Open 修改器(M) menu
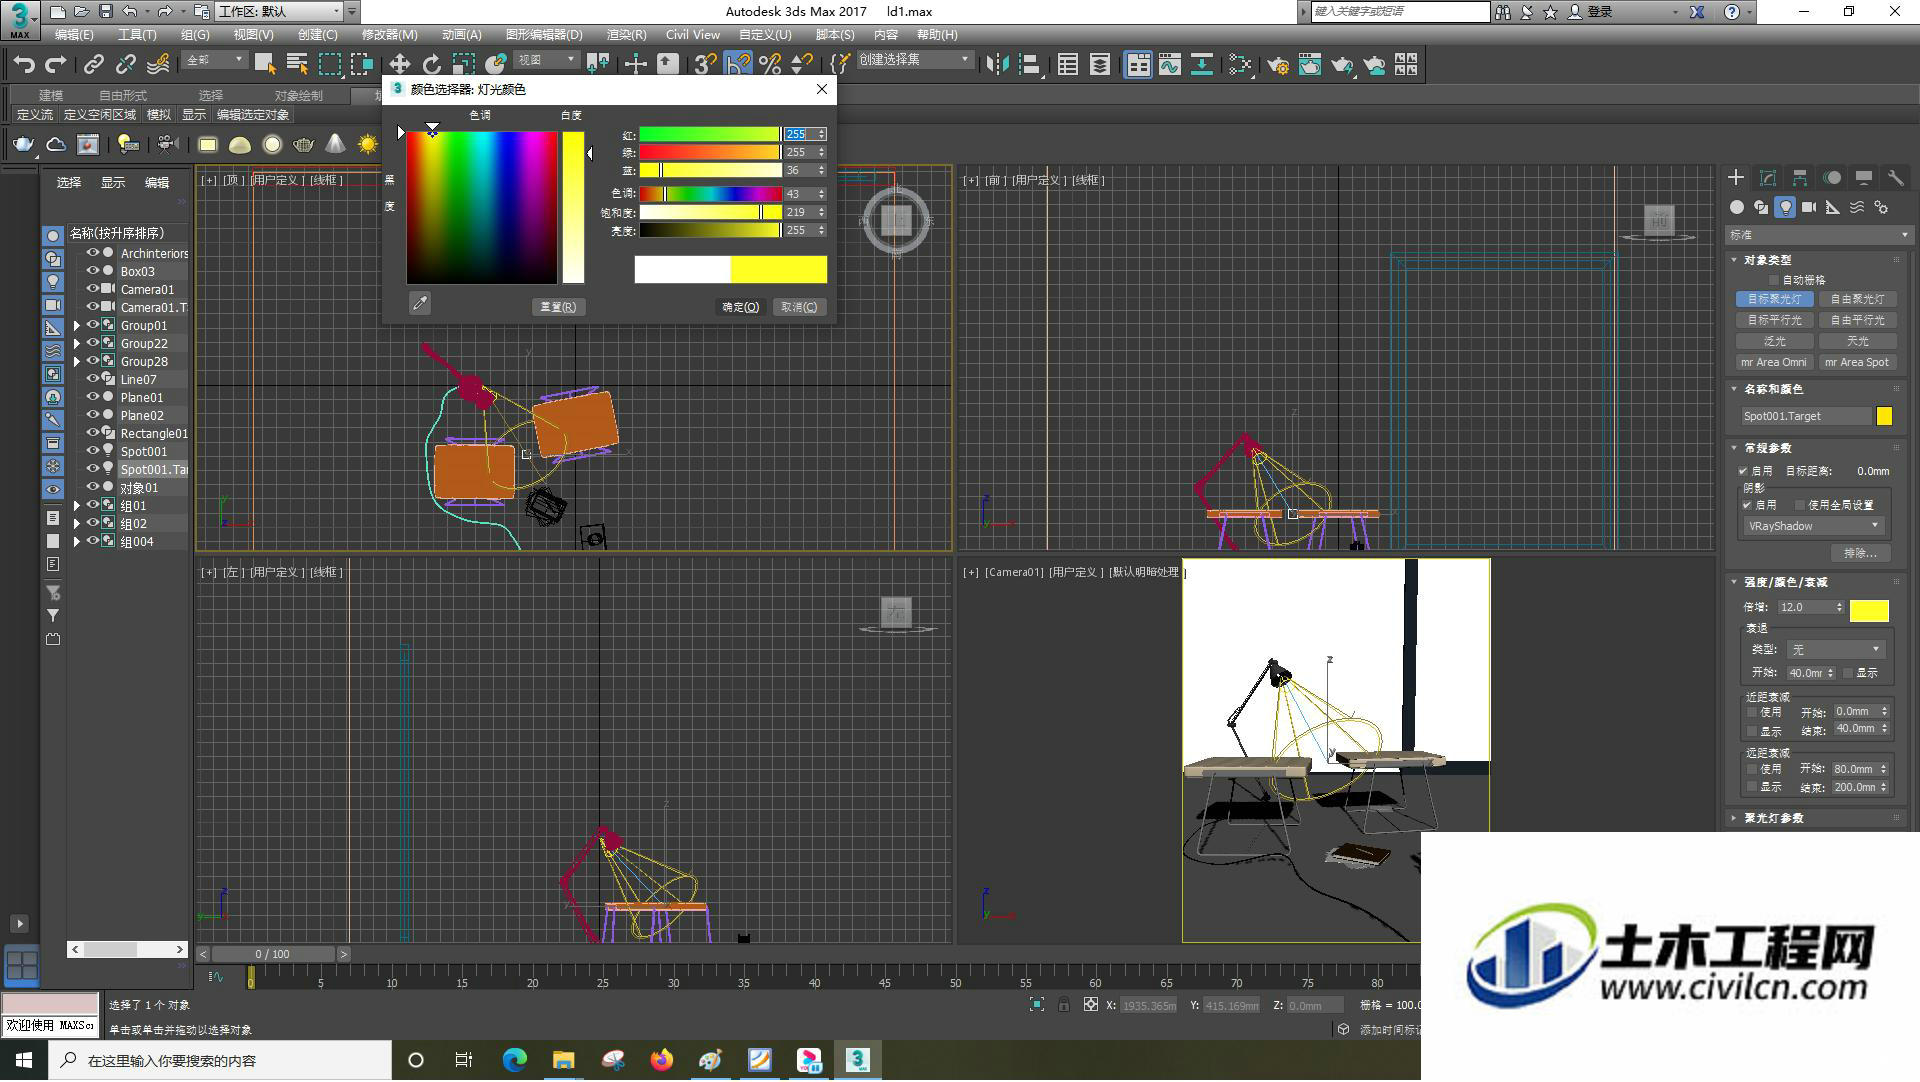The width and height of the screenshot is (1920, 1082). coord(389,35)
